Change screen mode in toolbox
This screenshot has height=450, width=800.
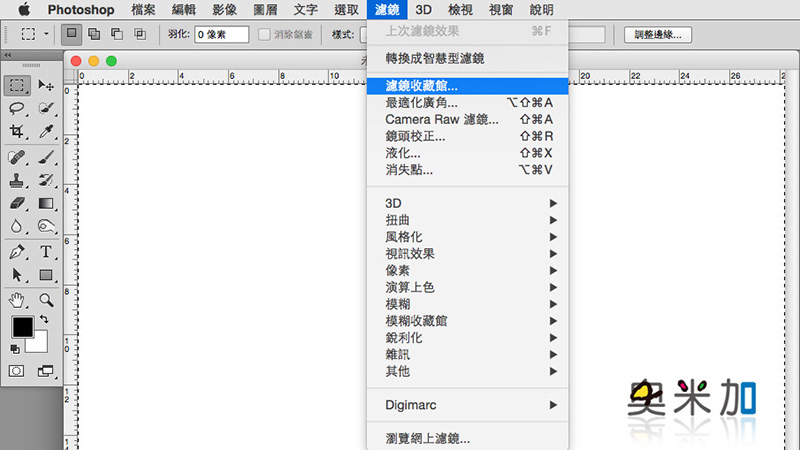pyautogui.click(x=45, y=371)
